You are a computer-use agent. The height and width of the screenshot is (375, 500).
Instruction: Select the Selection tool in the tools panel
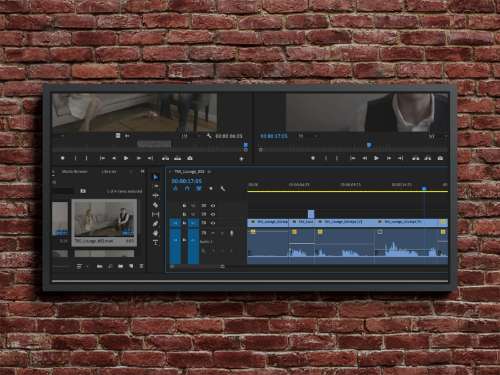(155, 177)
